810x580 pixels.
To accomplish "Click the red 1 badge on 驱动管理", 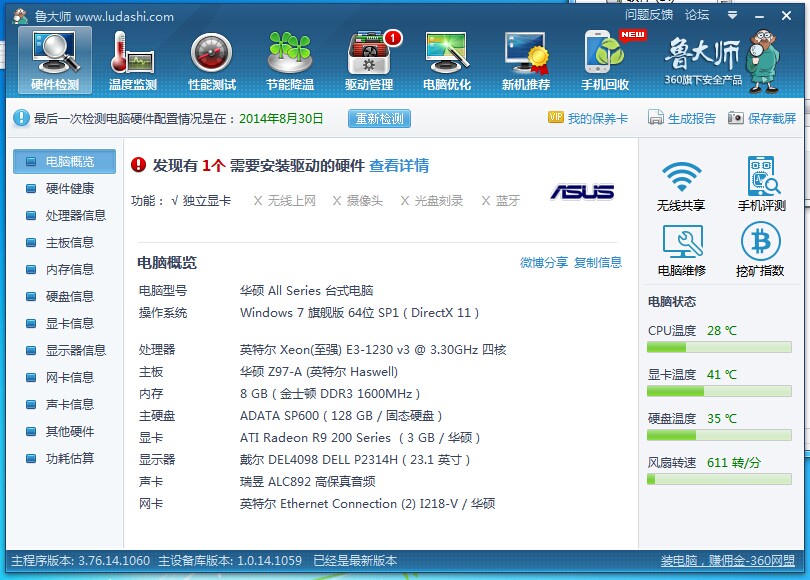I will (x=393, y=37).
